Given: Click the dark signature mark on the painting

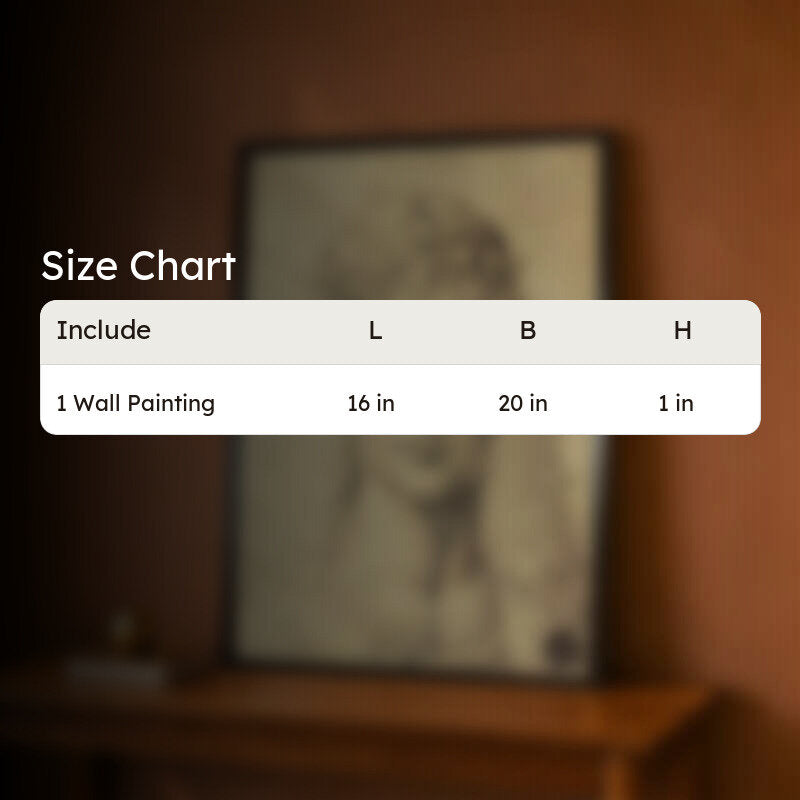Looking at the screenshot, I should 561,646.
